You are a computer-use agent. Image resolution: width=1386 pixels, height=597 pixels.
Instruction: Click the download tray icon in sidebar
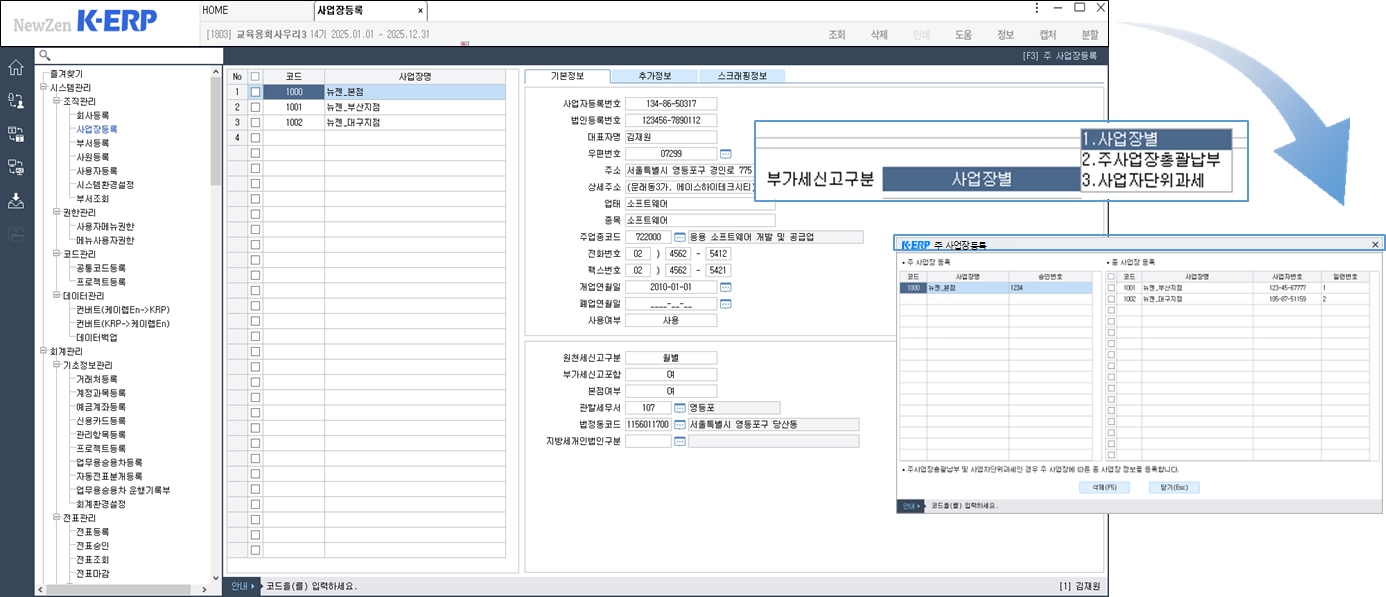pos(16,200)
